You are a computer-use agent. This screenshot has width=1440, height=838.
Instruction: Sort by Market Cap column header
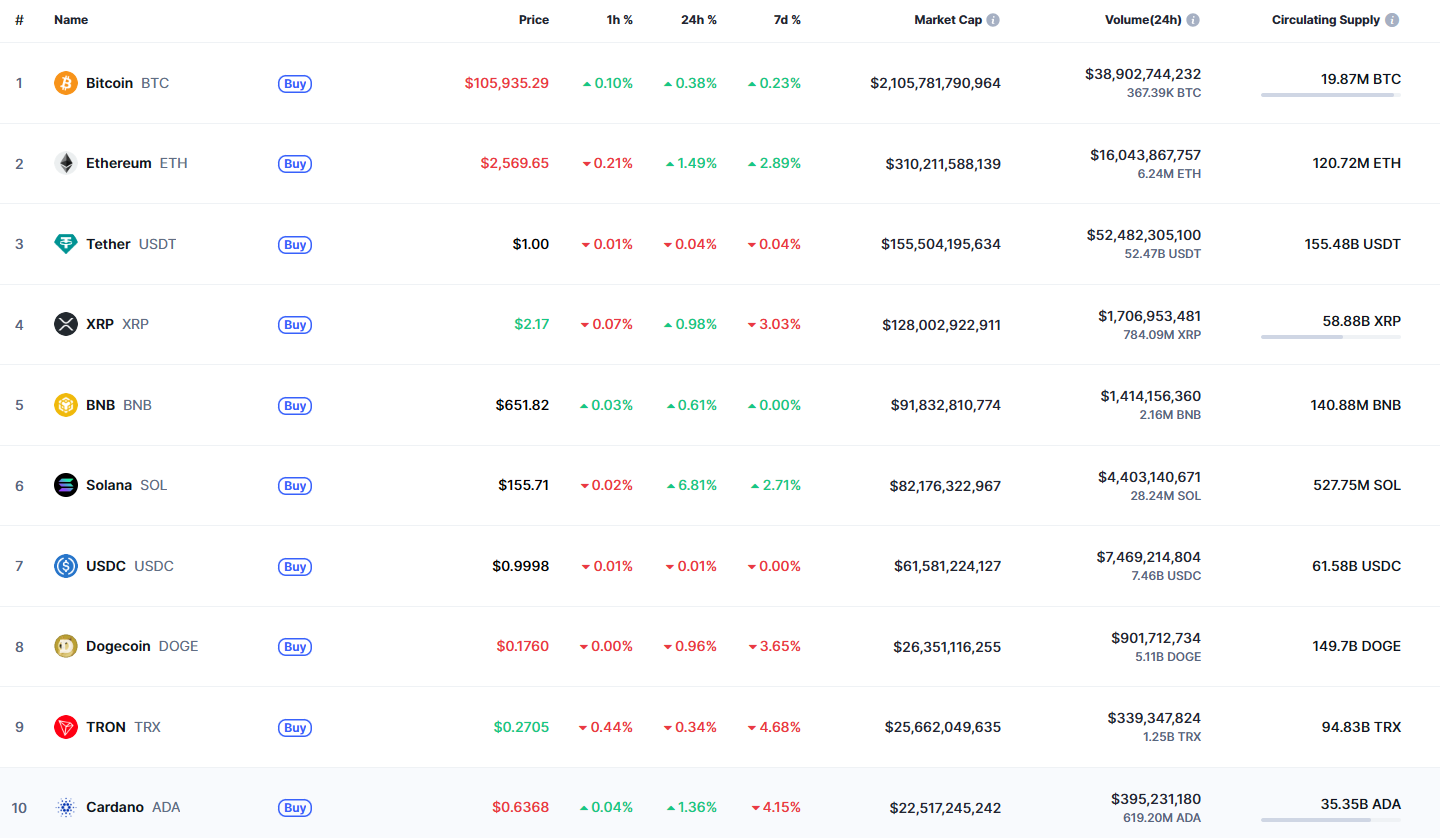click(948, 20)
